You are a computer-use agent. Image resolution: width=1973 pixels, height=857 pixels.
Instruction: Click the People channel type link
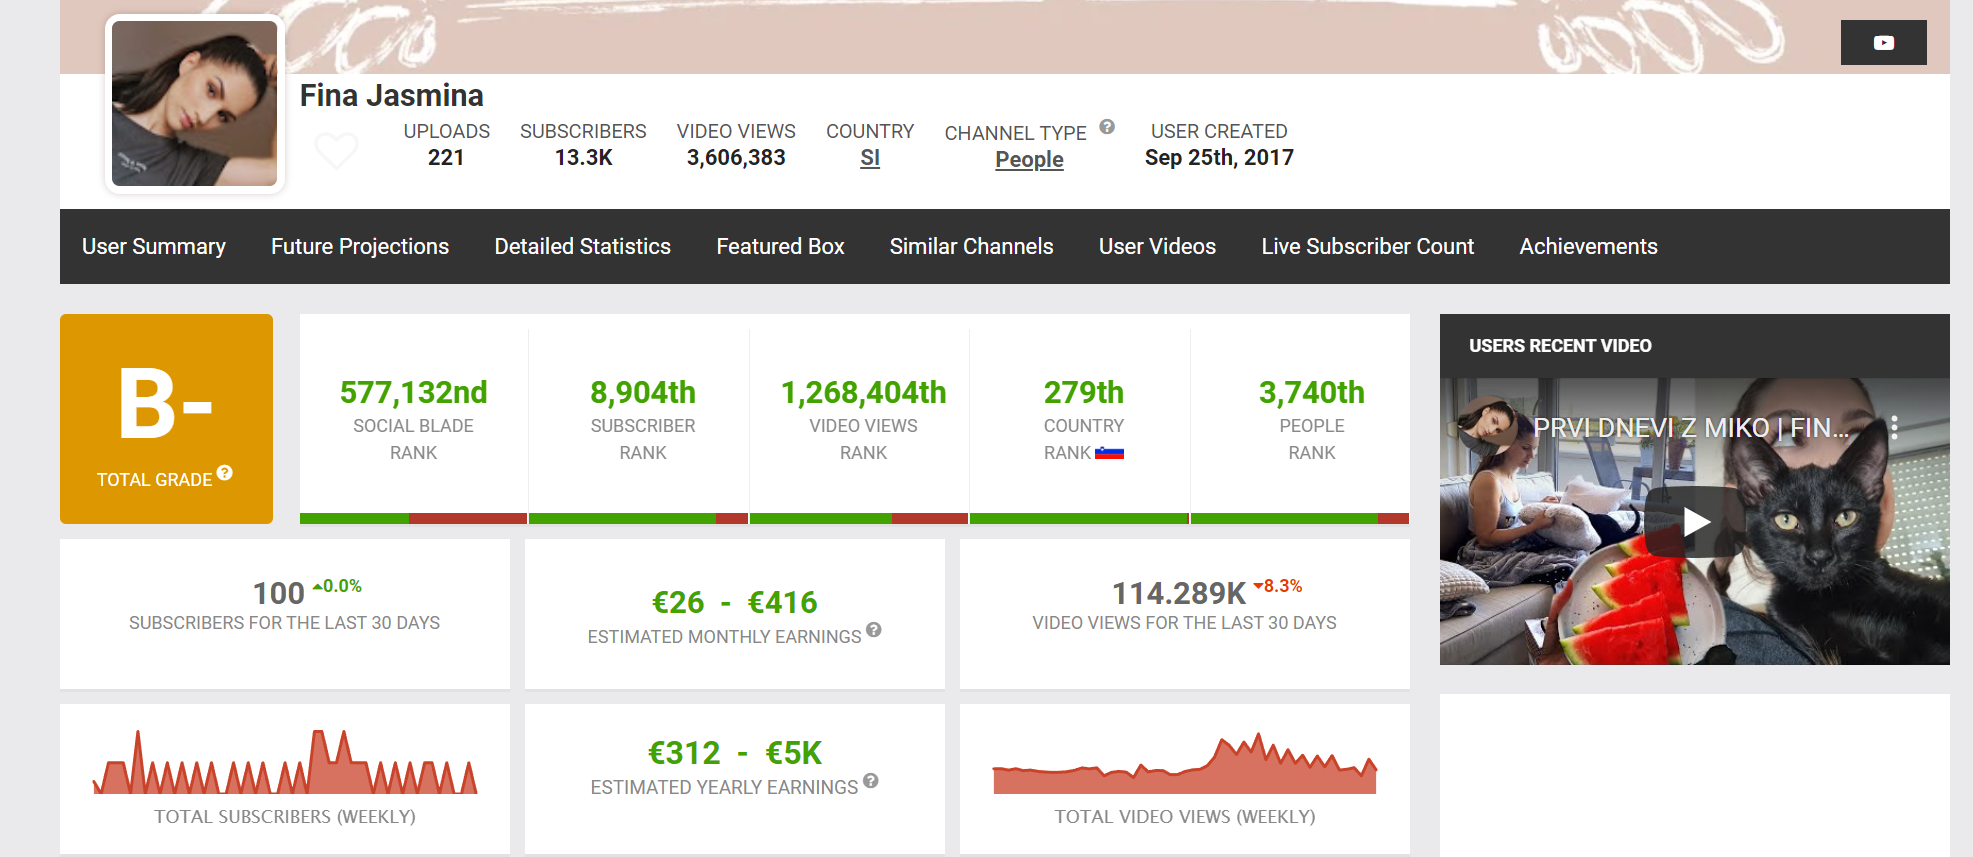coord(1029,159)
